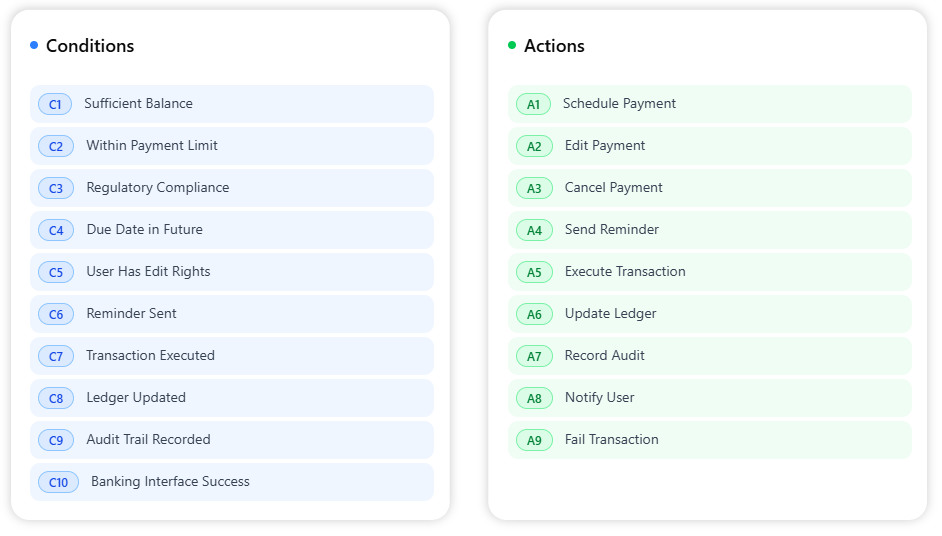Viewport: 942px width, 536px height.
Task: Select the Edit Payment action row
Action: [x=710, y=146]
